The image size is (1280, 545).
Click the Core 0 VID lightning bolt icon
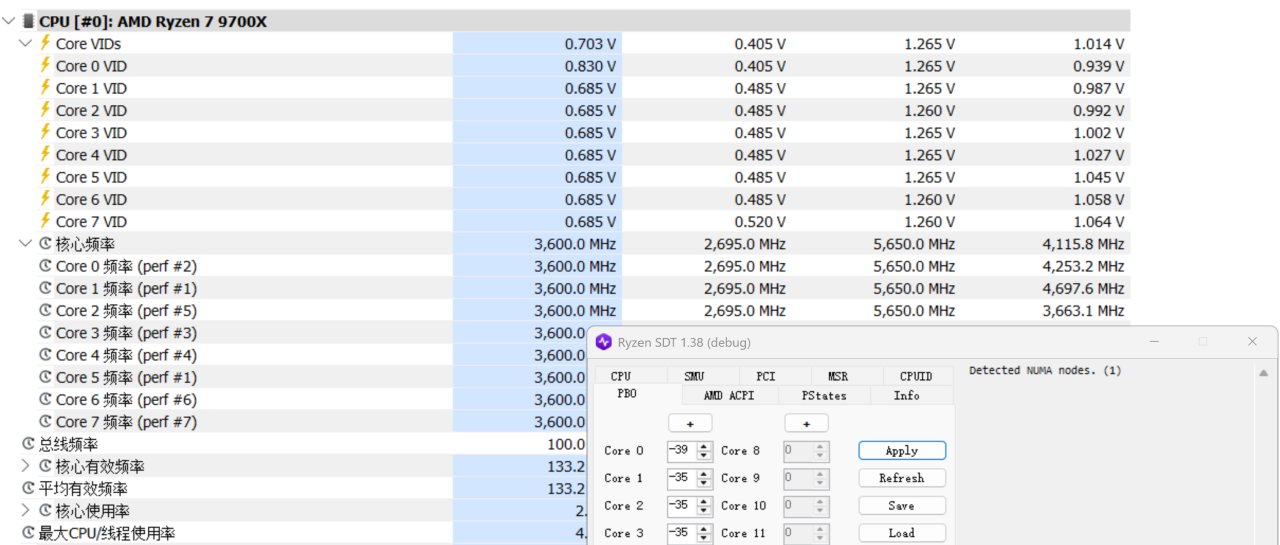(45, 66)
